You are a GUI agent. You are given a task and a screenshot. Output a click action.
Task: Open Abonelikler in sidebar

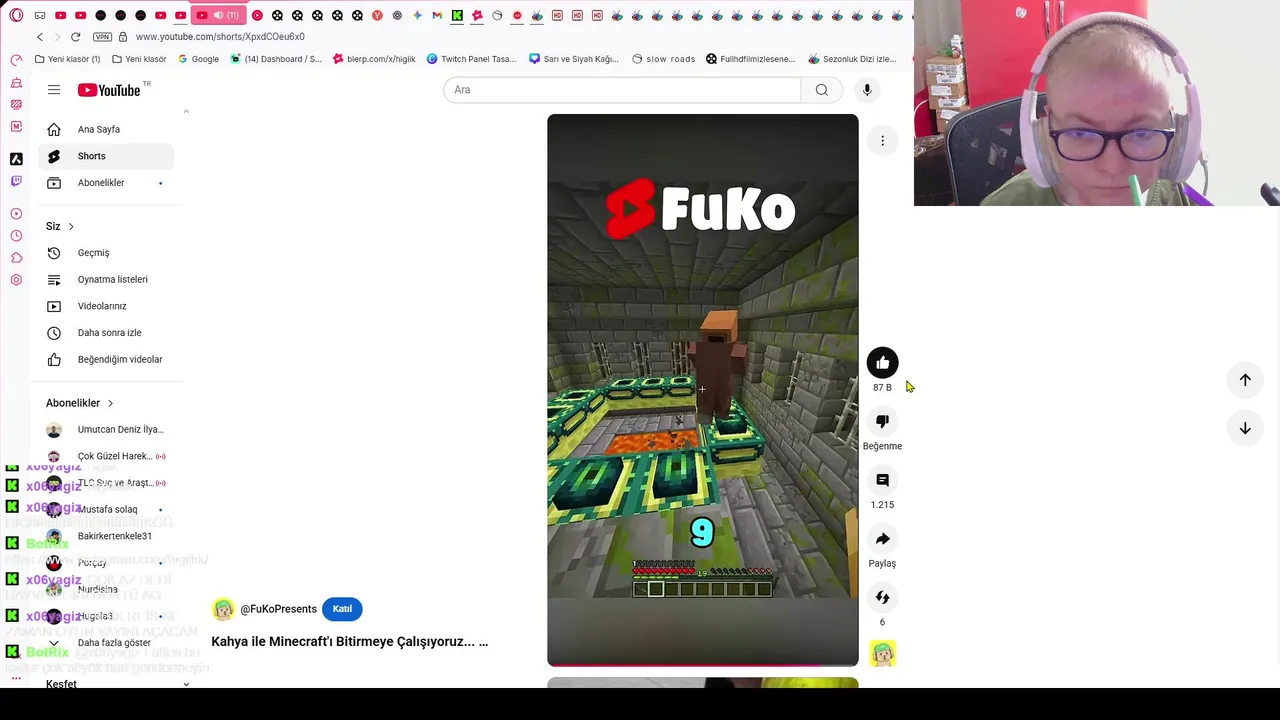click(x=106, y=183)
